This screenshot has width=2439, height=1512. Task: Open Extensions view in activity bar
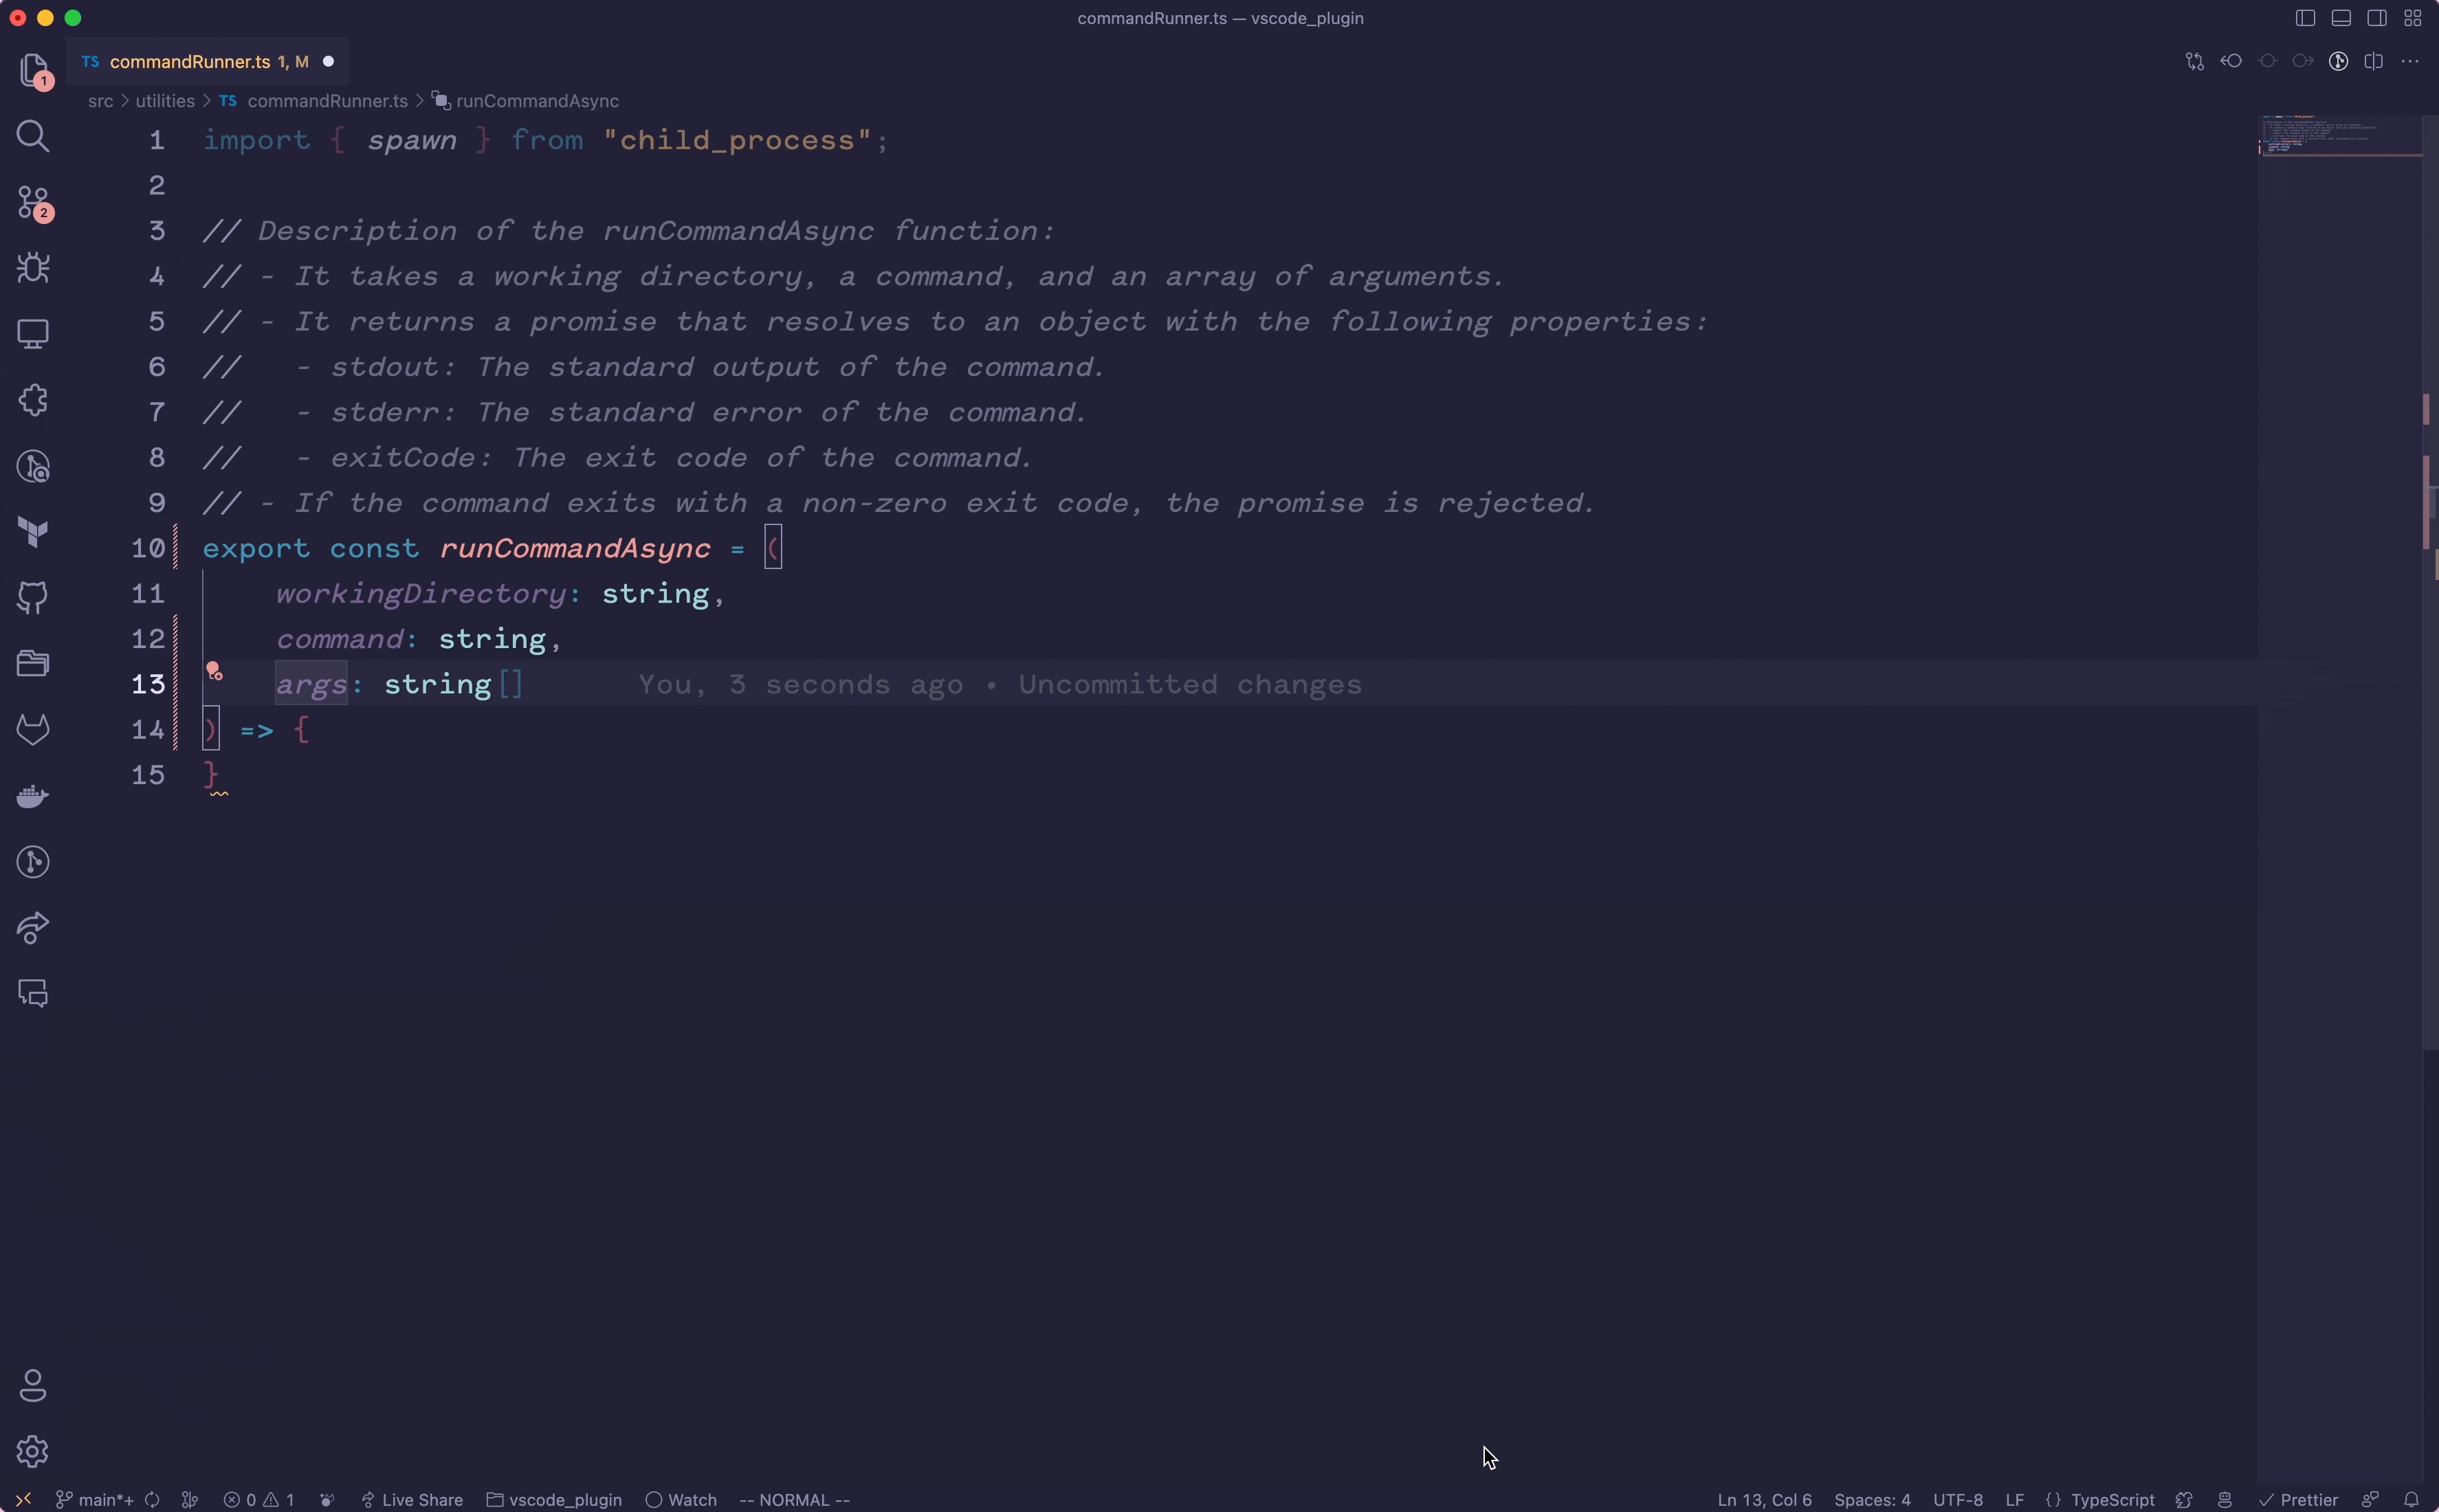tap(33, 400)
